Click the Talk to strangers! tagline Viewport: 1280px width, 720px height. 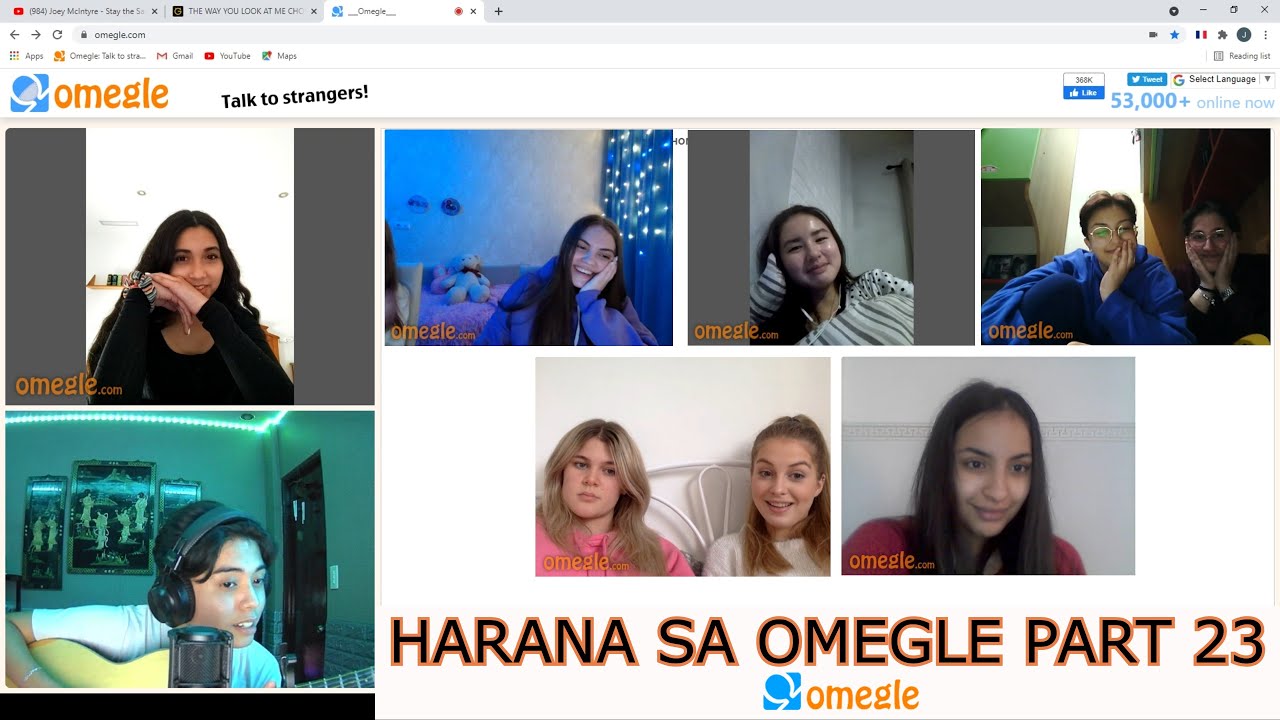[295, 98]
